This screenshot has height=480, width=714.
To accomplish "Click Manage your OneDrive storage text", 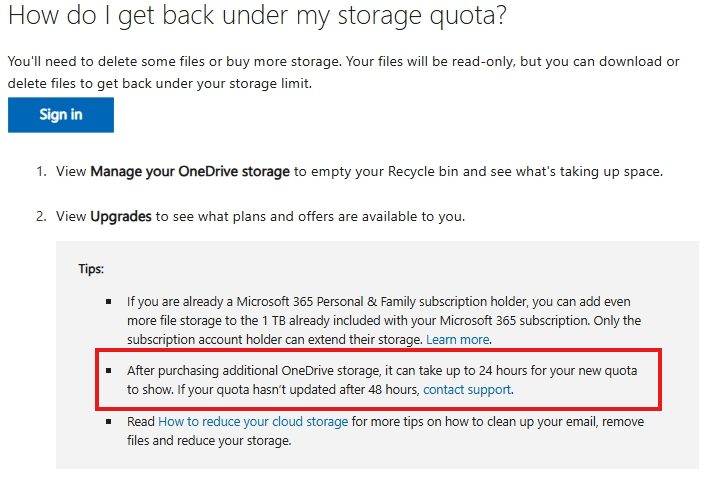I will (190, 171).
